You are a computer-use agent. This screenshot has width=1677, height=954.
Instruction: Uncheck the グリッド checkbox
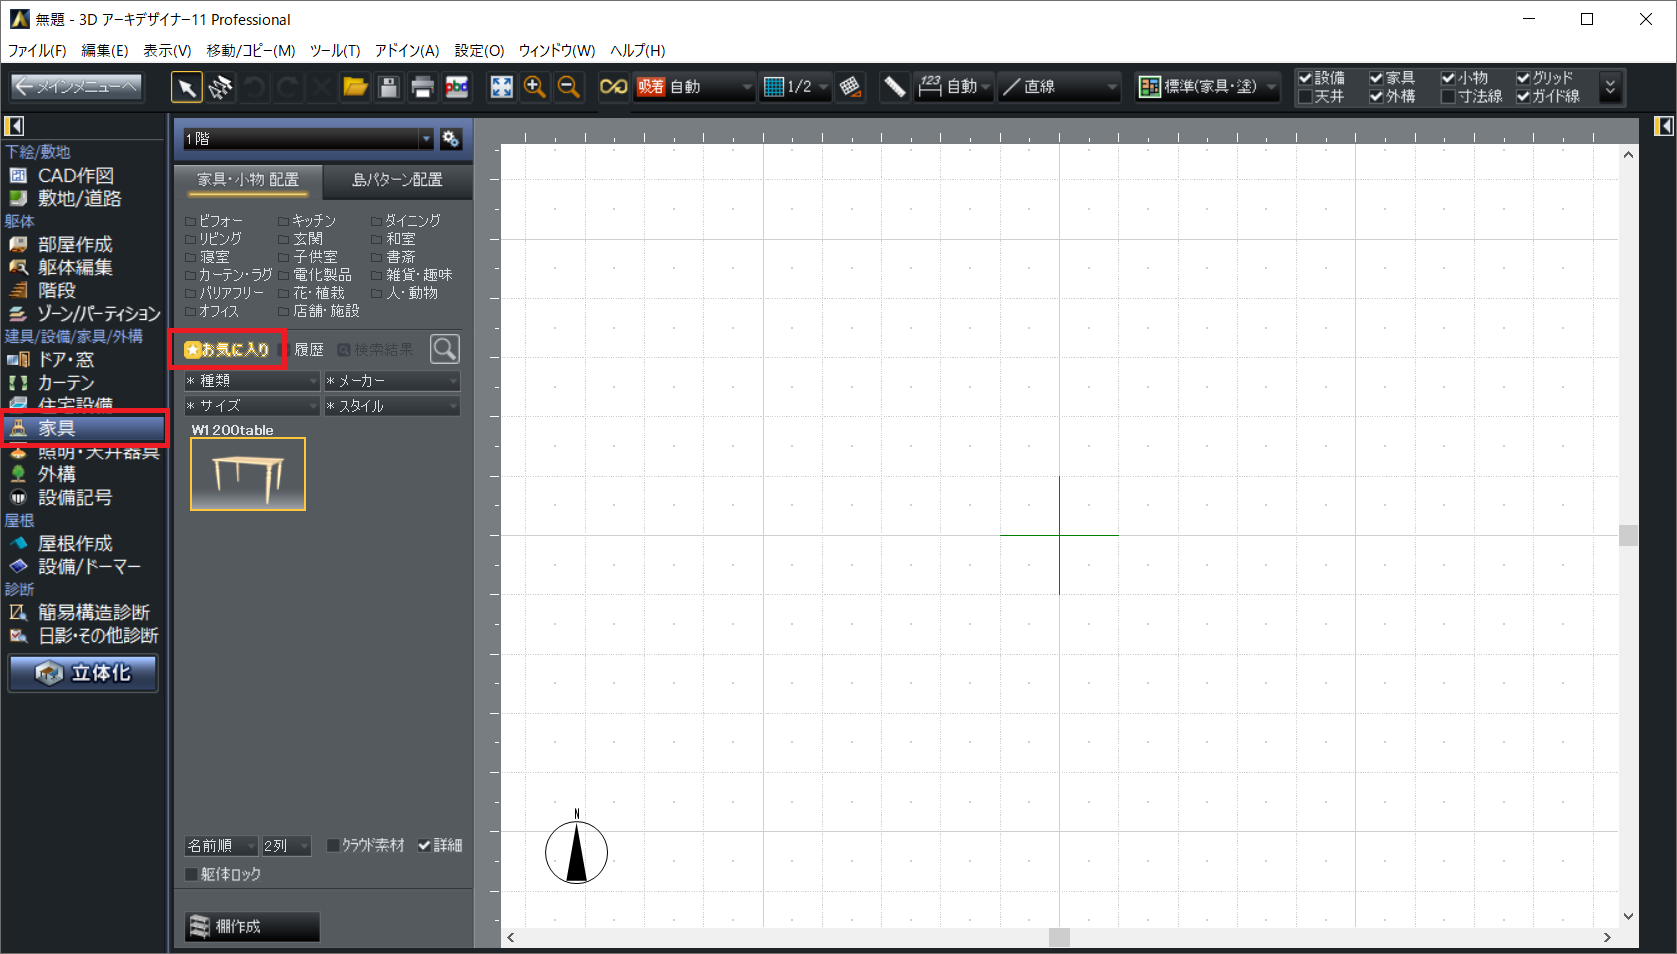point(1523,78)
